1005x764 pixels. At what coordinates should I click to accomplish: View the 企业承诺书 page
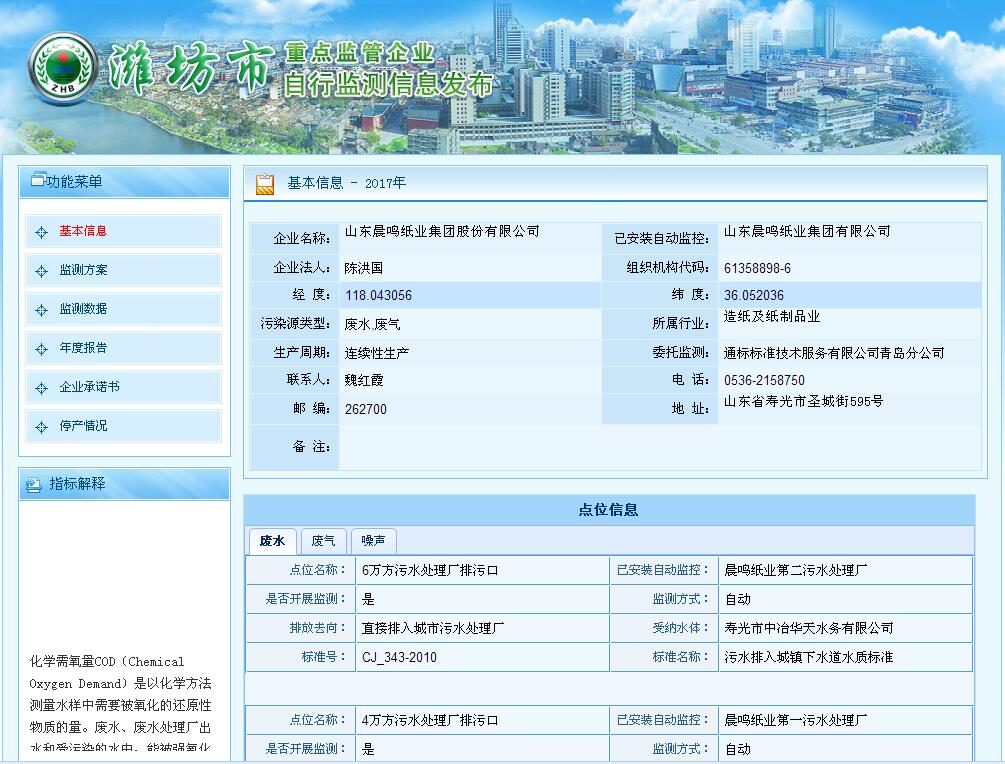(89, 387)
